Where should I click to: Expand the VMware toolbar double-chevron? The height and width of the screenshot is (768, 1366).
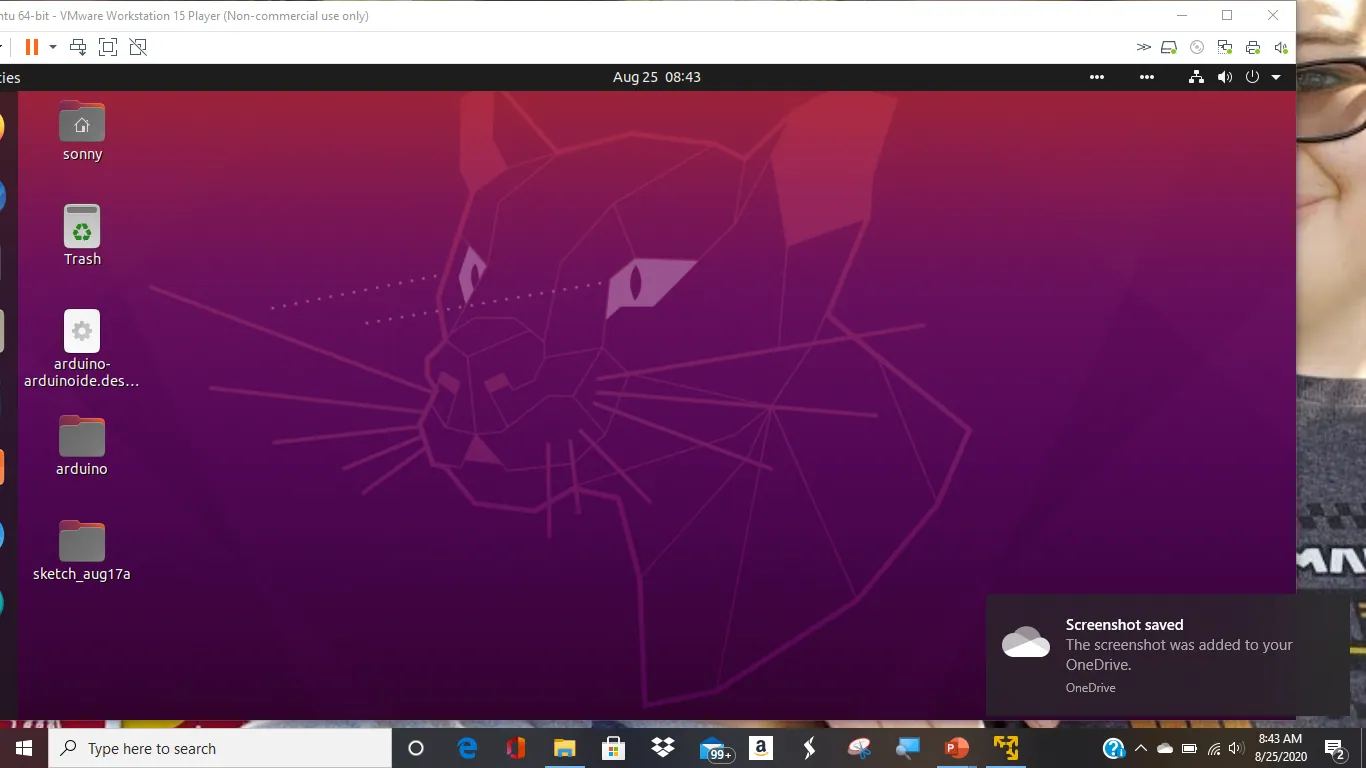(x=1144, y=47)
